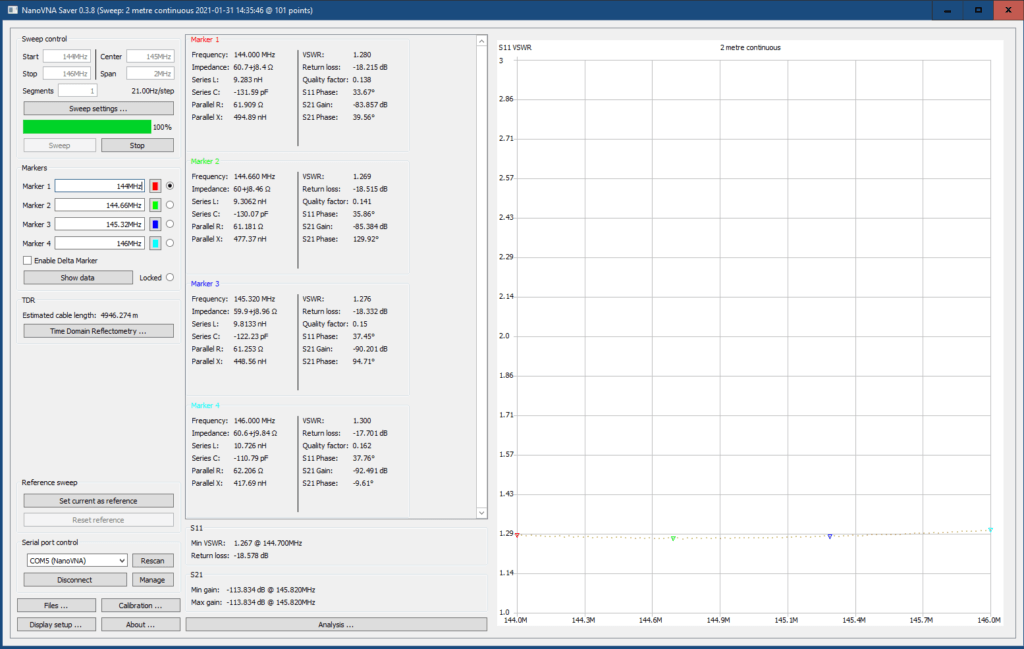Click the green Marker 2 triangle on the chart

click(x=673, y=539)
